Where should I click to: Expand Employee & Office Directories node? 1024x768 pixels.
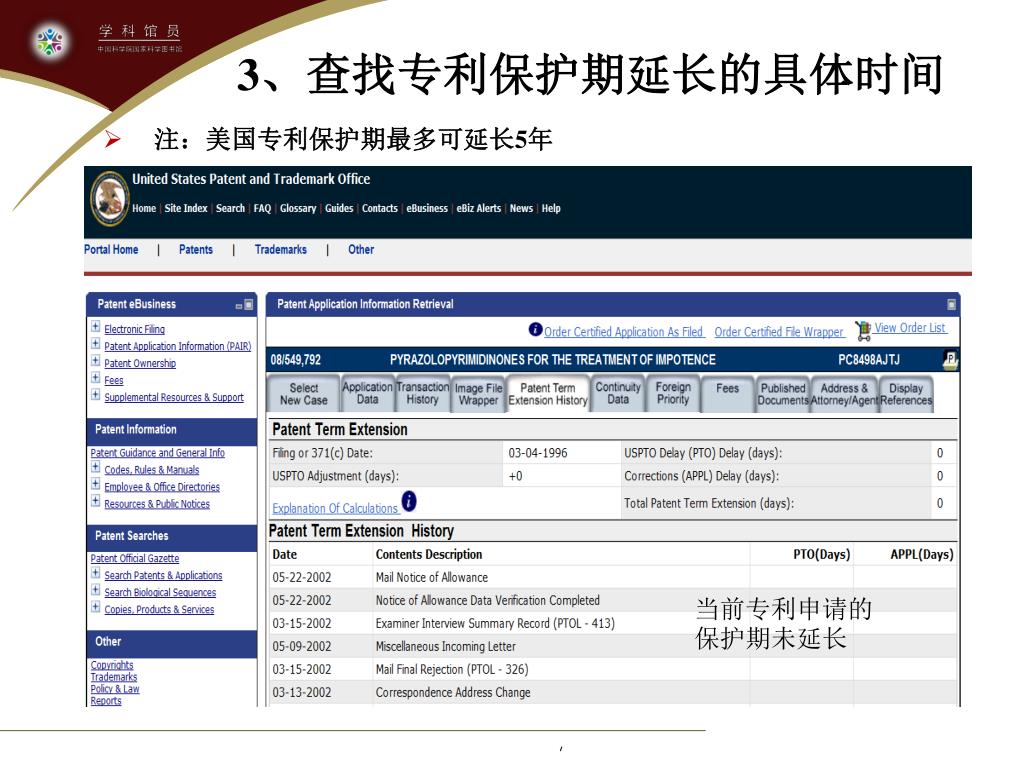(96, 484)
